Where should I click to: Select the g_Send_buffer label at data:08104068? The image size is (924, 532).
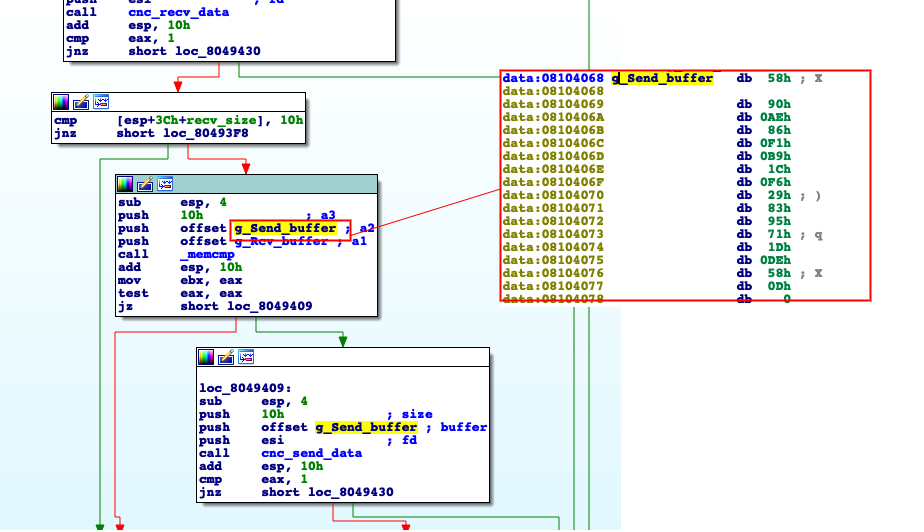tap(662, 78)
